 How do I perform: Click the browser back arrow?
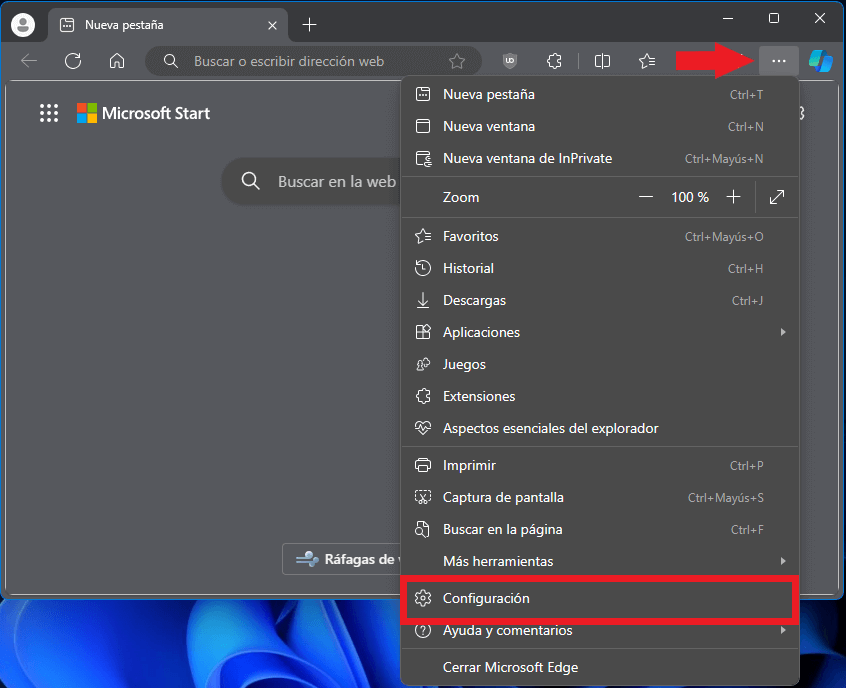[x=29, y=61]
